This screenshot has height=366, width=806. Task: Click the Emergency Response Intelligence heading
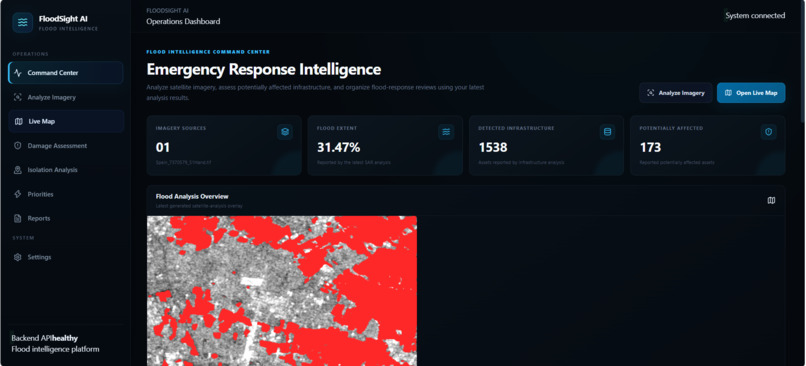(x=264, y=69)
